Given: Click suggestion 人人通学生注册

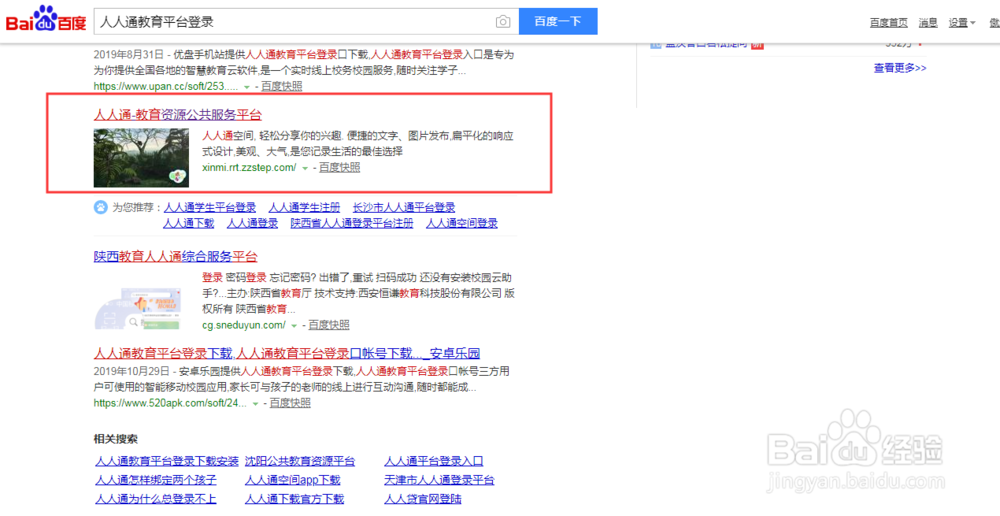Looking at the screenshot, I should pos(304,207).
